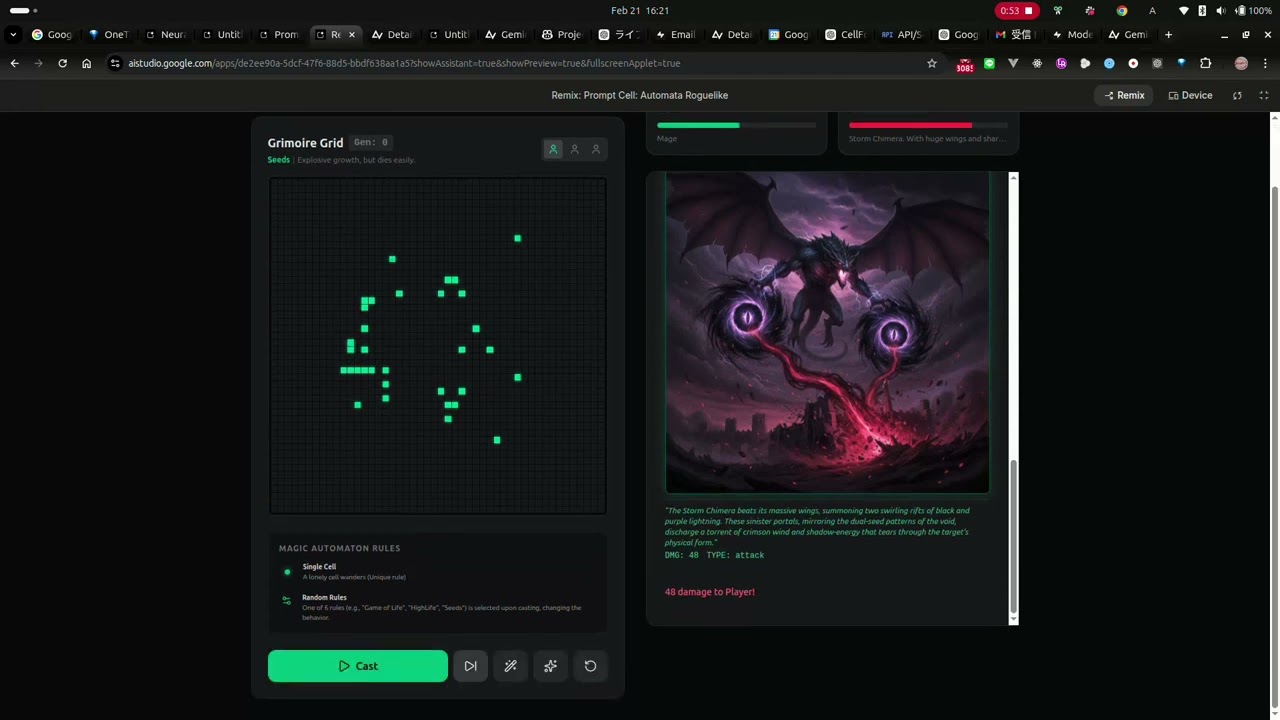Open the Device preview option
1280x720 pixels.
pos(1190,95)
